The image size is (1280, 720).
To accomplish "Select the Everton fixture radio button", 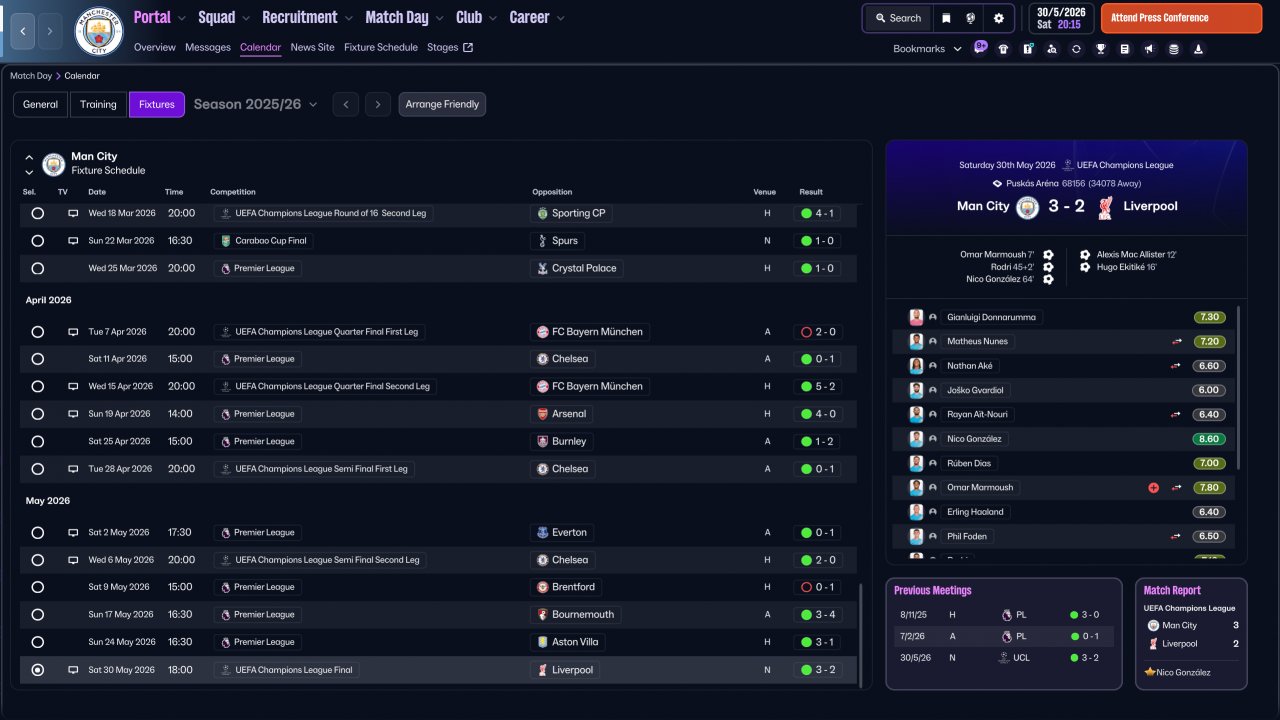I will [38, 533].
